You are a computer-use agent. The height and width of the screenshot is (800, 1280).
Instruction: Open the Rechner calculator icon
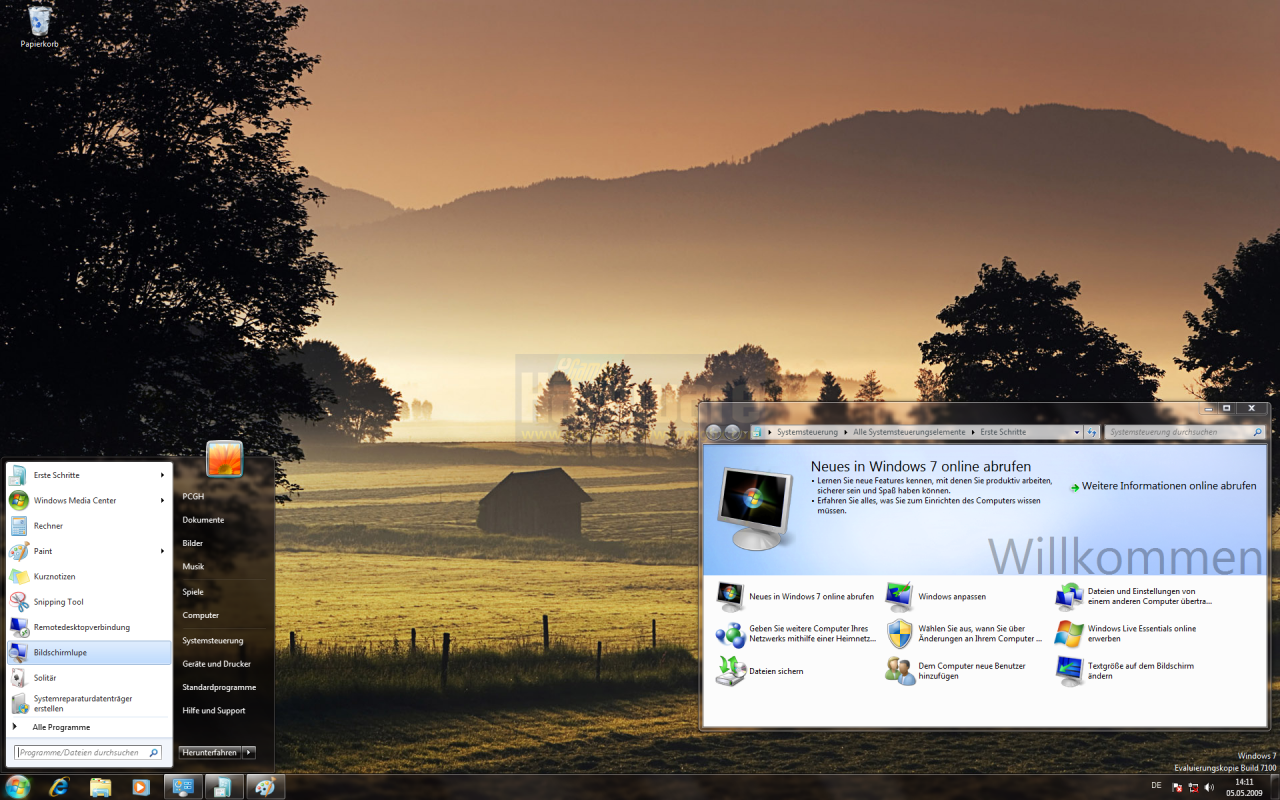pyautogui.click(x=19, y=526)
